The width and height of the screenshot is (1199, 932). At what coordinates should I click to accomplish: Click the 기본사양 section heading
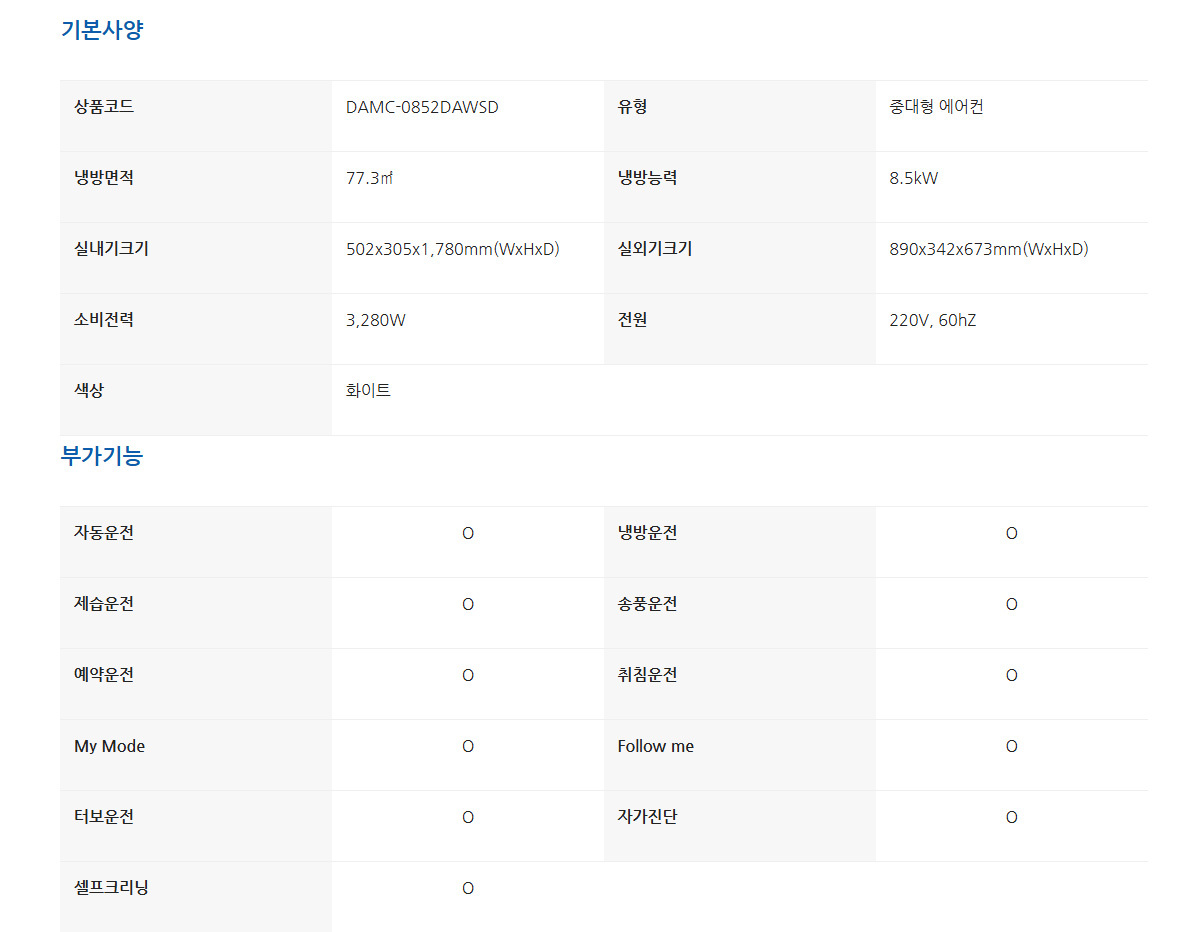click(102, 30)
